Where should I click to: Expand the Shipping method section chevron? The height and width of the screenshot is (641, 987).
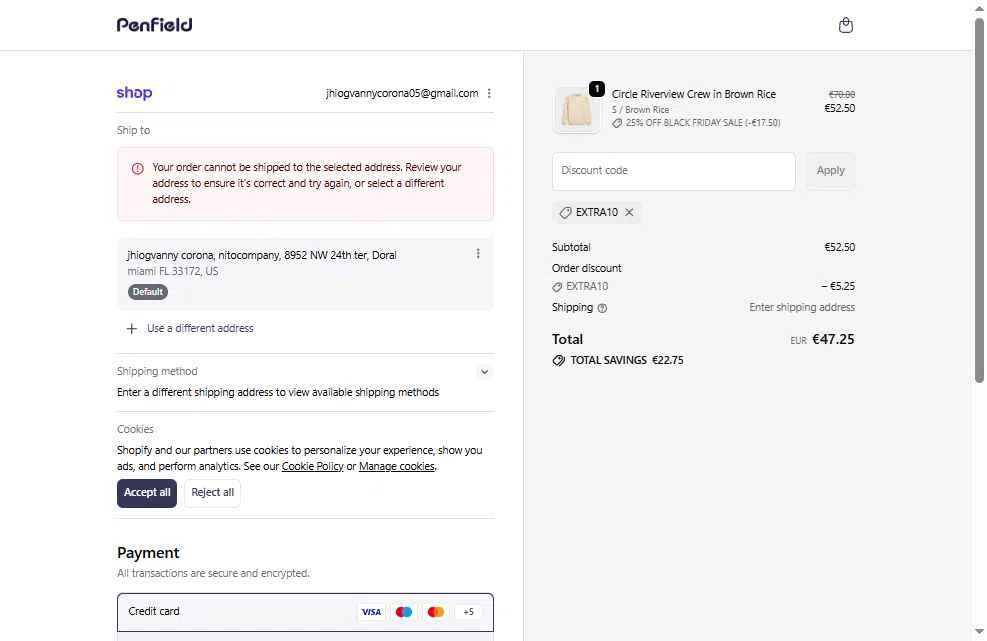coord(484,372)
